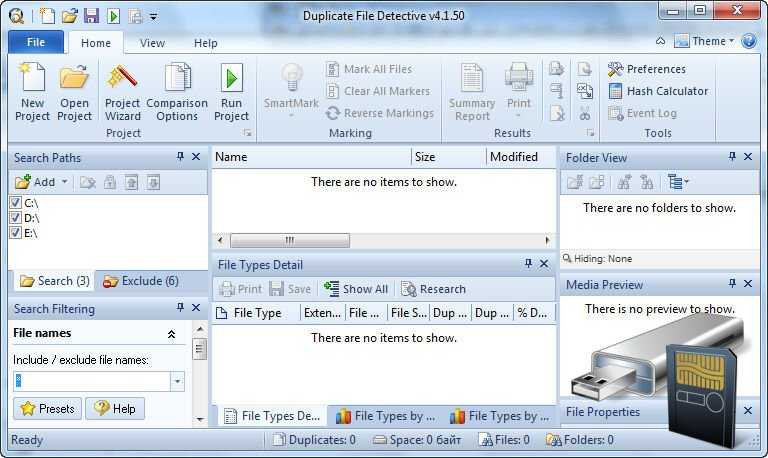Start the search with Run Project
Screen dimensions: 768x458
coord(231,92)
